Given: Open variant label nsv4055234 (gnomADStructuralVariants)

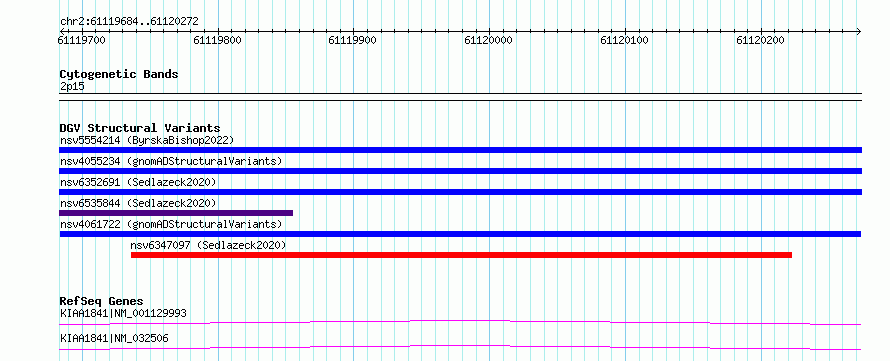Looking at the screenshot, I should tap(171, 161).
